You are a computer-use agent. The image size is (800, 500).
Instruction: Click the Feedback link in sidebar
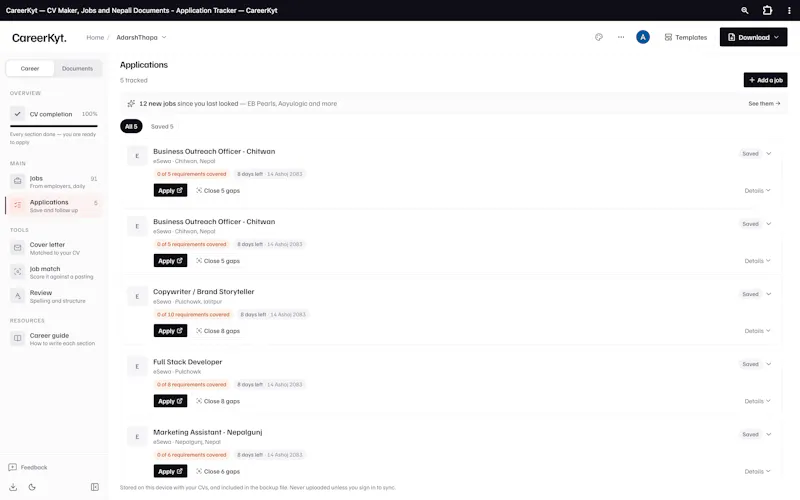tap(34, 467)
